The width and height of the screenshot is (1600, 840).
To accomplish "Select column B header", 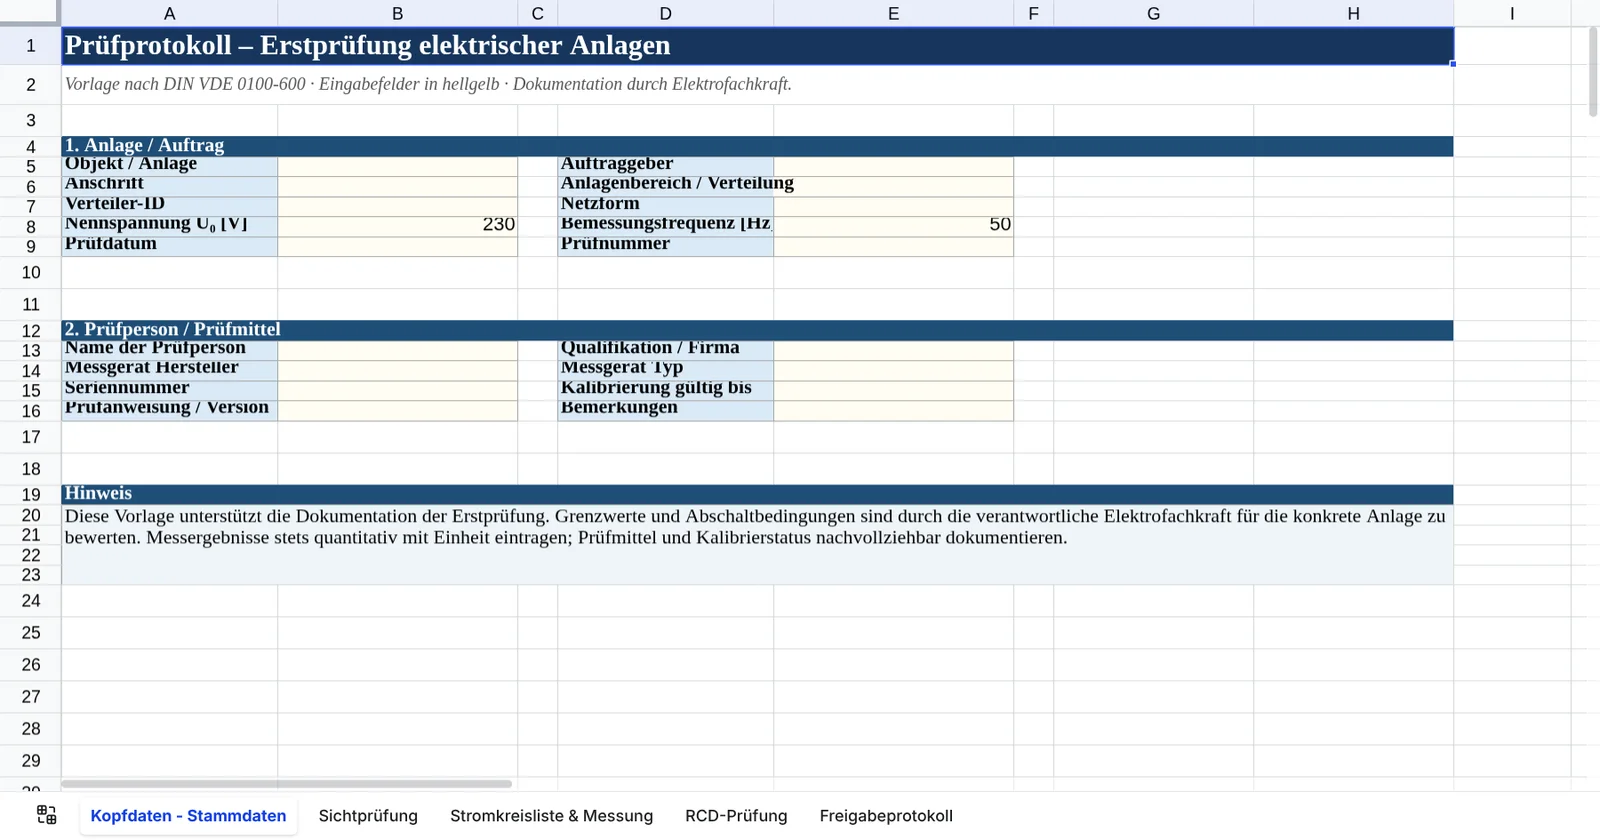I will tap(397, 13).
